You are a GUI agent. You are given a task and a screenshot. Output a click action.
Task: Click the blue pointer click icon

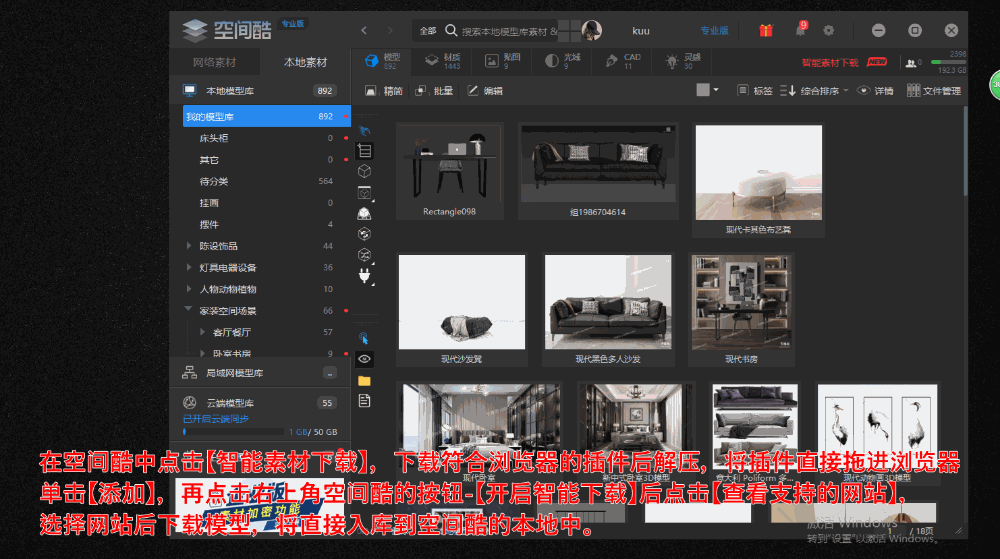point(364,338)
